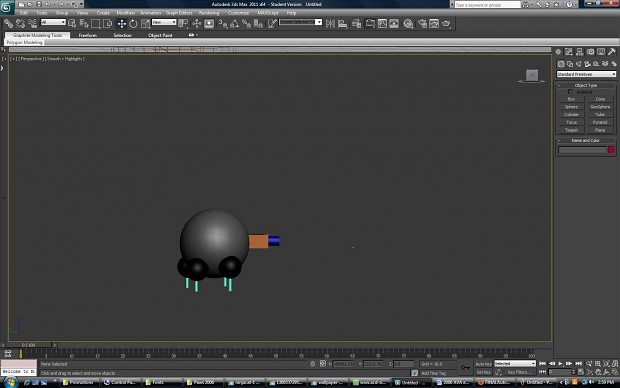
Task: Click the Bind to Space Warp tool
Action: 32,24
